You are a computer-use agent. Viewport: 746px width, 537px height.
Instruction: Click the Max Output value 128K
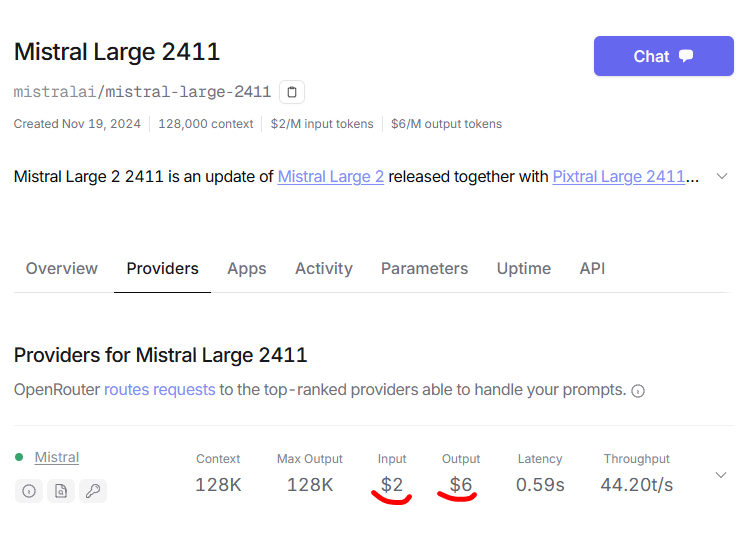tap(310, 485)
